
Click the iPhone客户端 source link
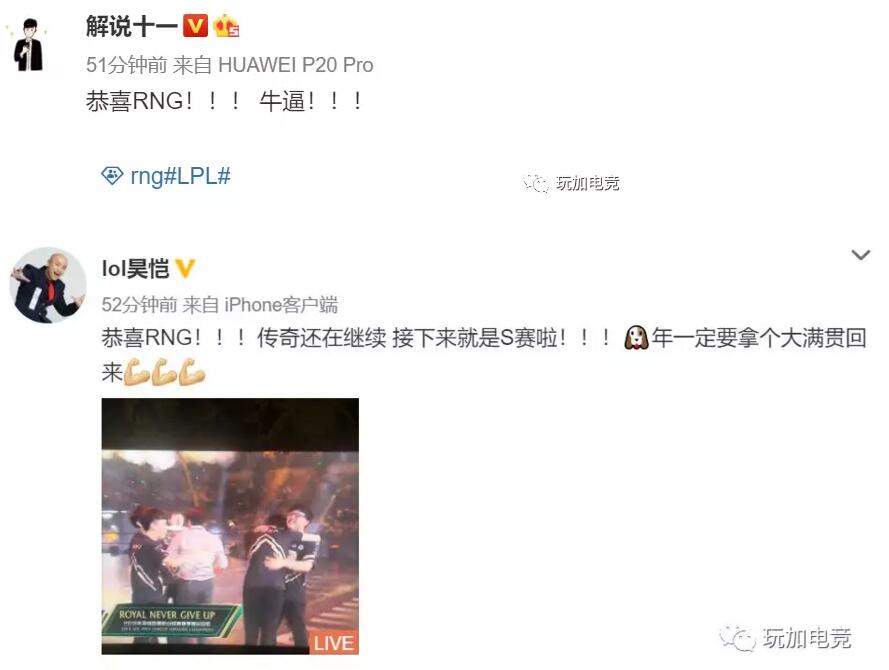(x=281, y=305)
